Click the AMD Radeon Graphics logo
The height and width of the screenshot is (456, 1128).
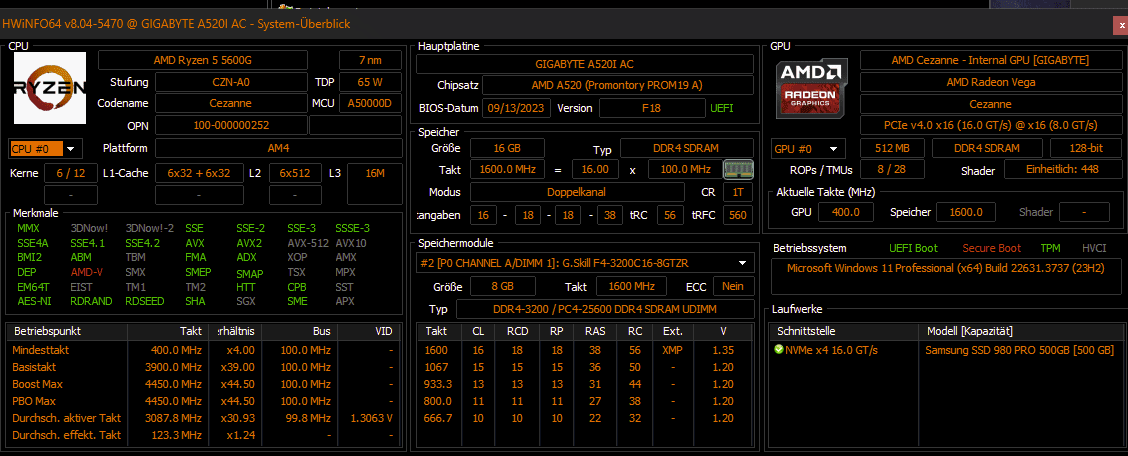[809, 88]
